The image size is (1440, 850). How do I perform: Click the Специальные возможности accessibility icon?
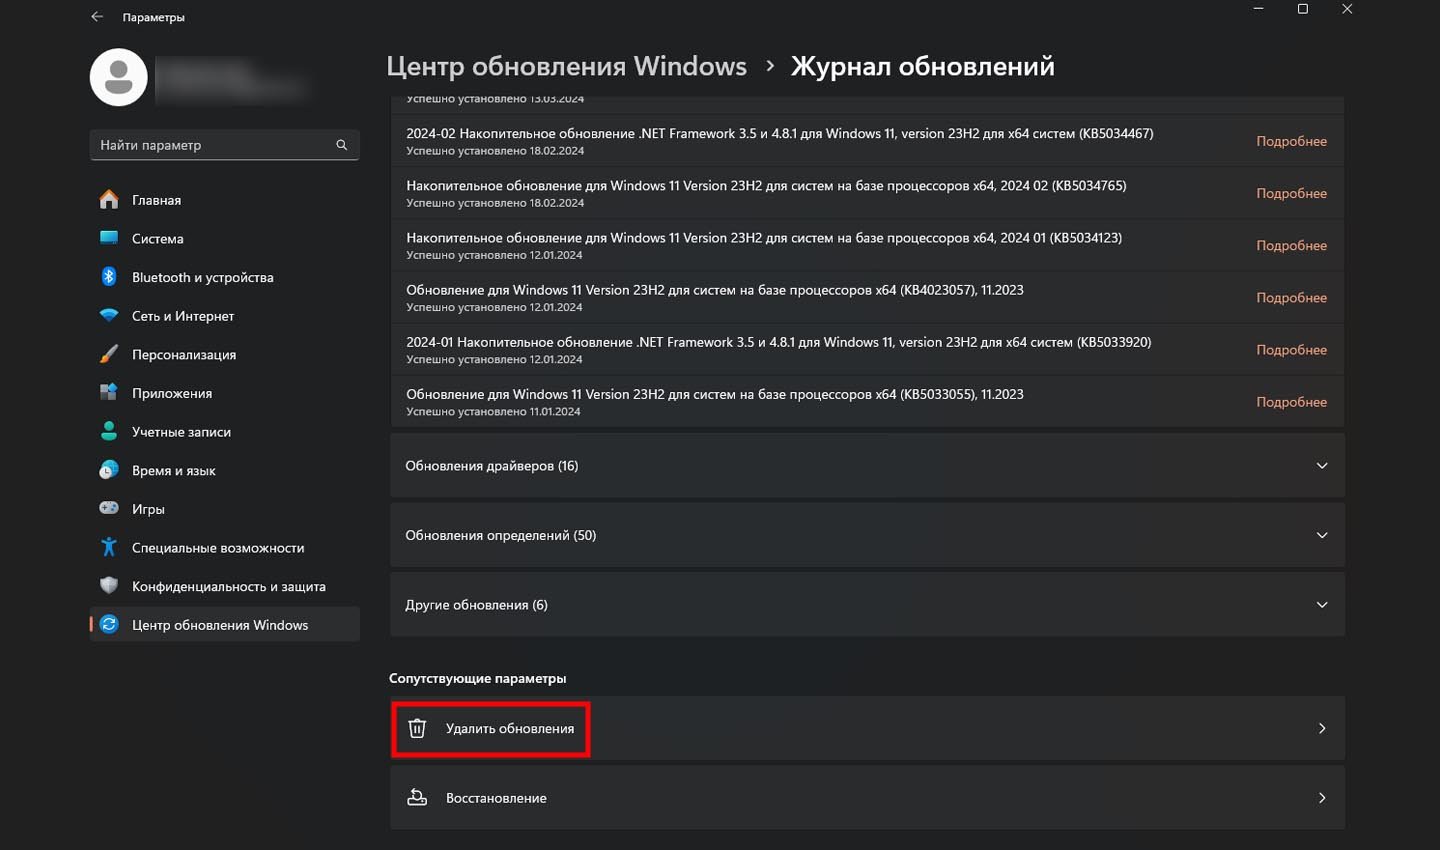click(109, 548)
